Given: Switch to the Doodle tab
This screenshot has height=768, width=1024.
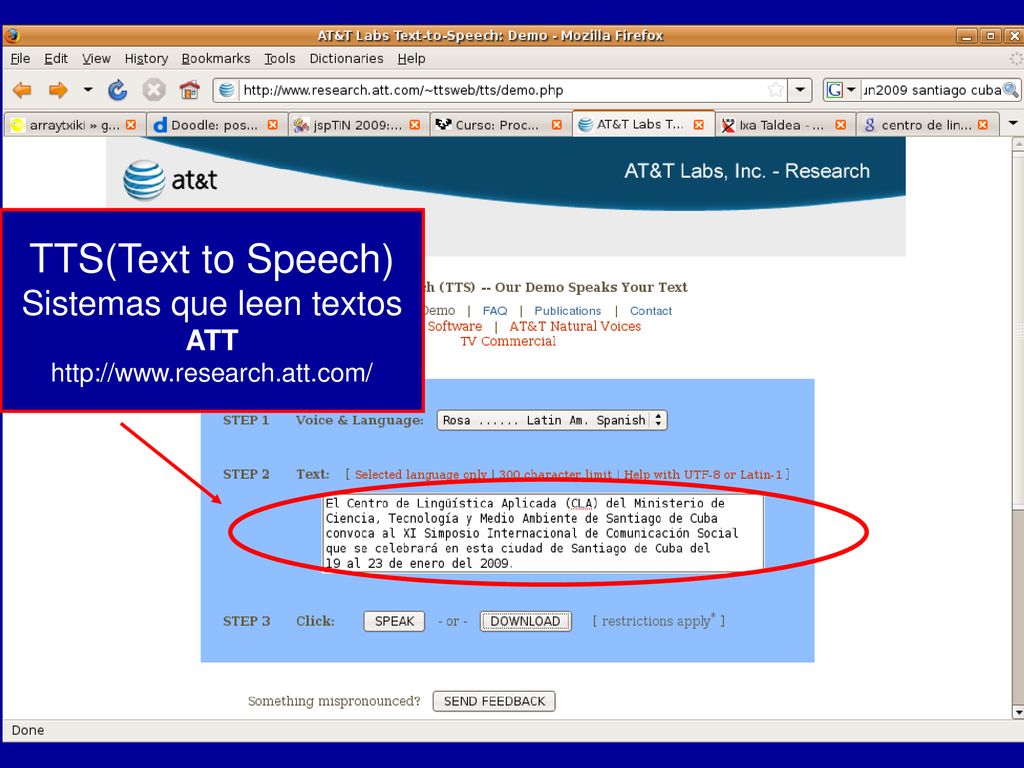Looking at the screenshot, I should click(x=216, y=124).
